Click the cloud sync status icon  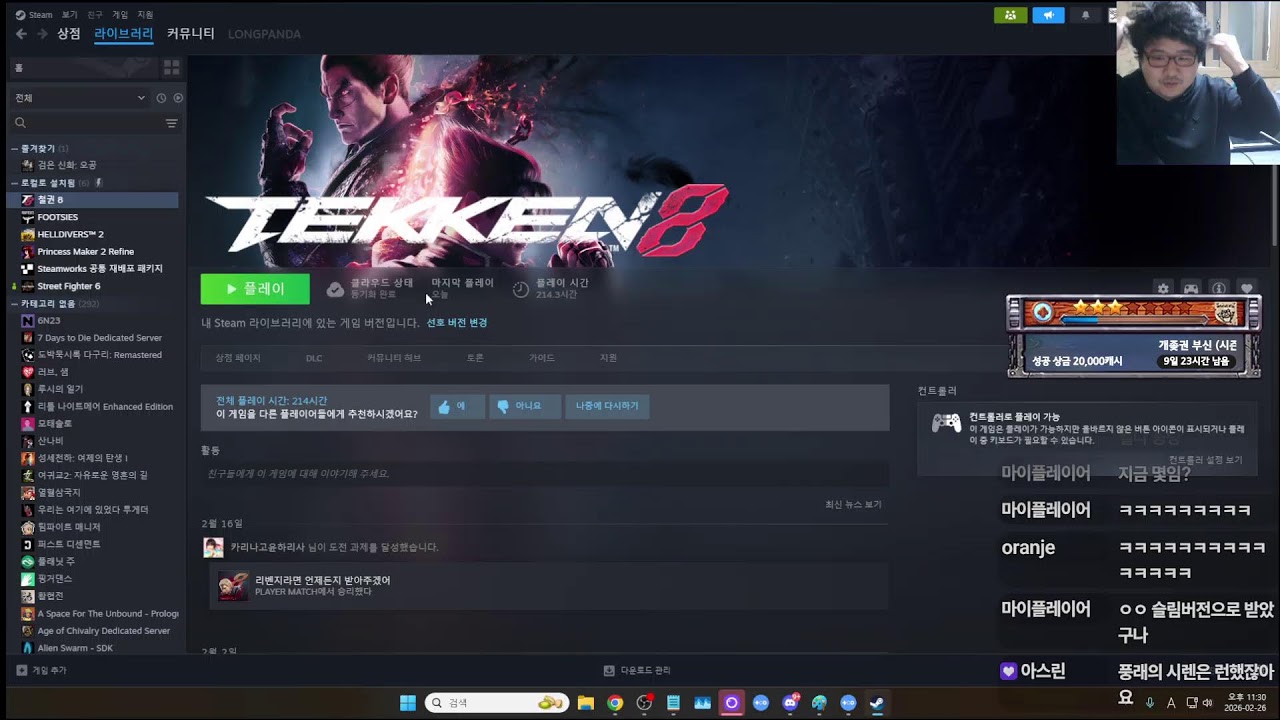(335, 289)
